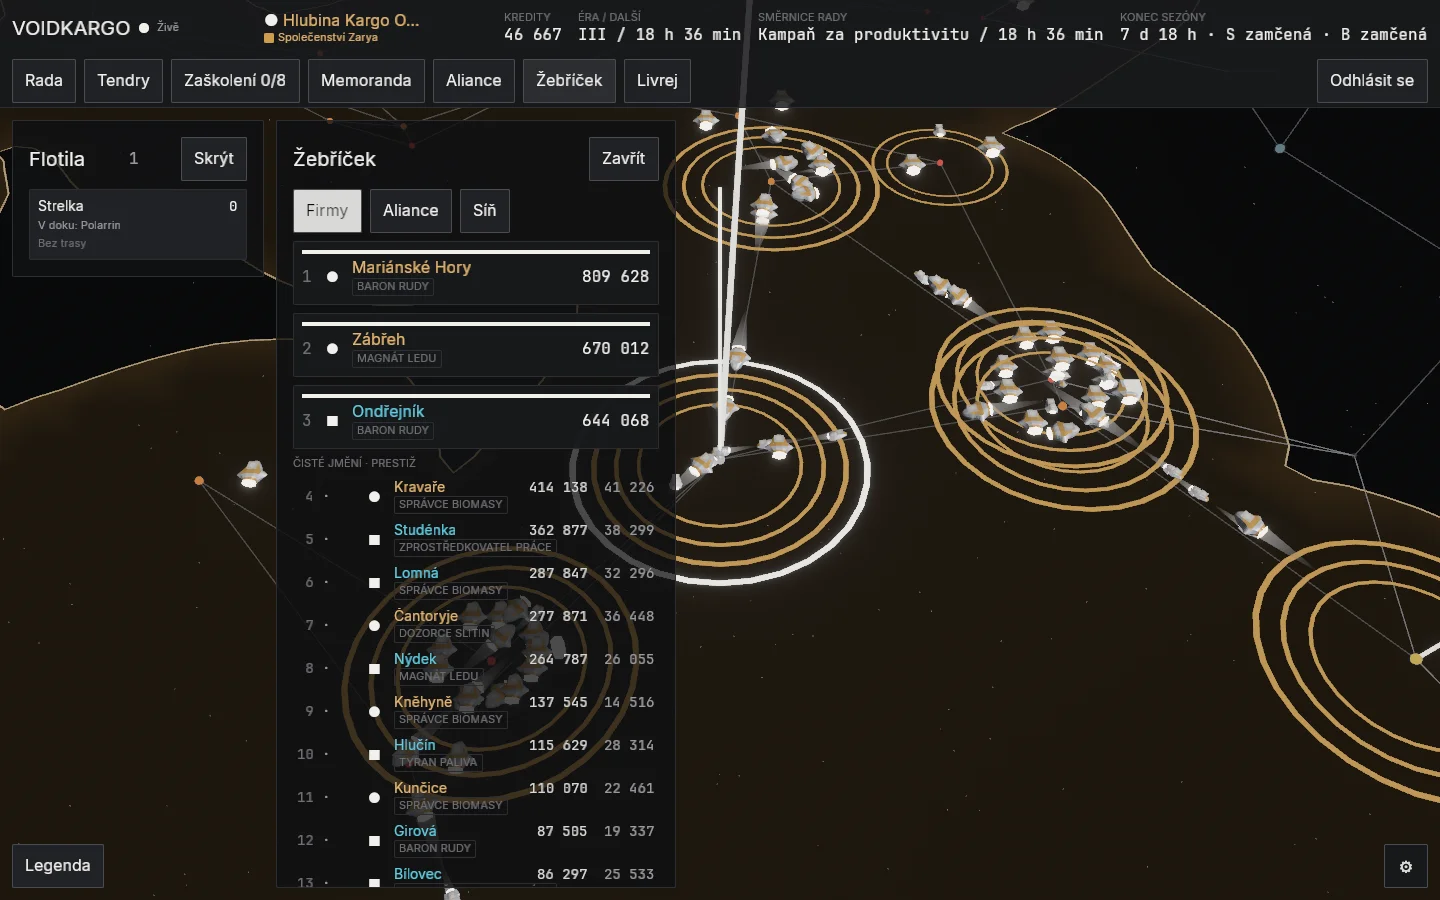
Task: Open the Girová company link
Action: coord(415,831)
